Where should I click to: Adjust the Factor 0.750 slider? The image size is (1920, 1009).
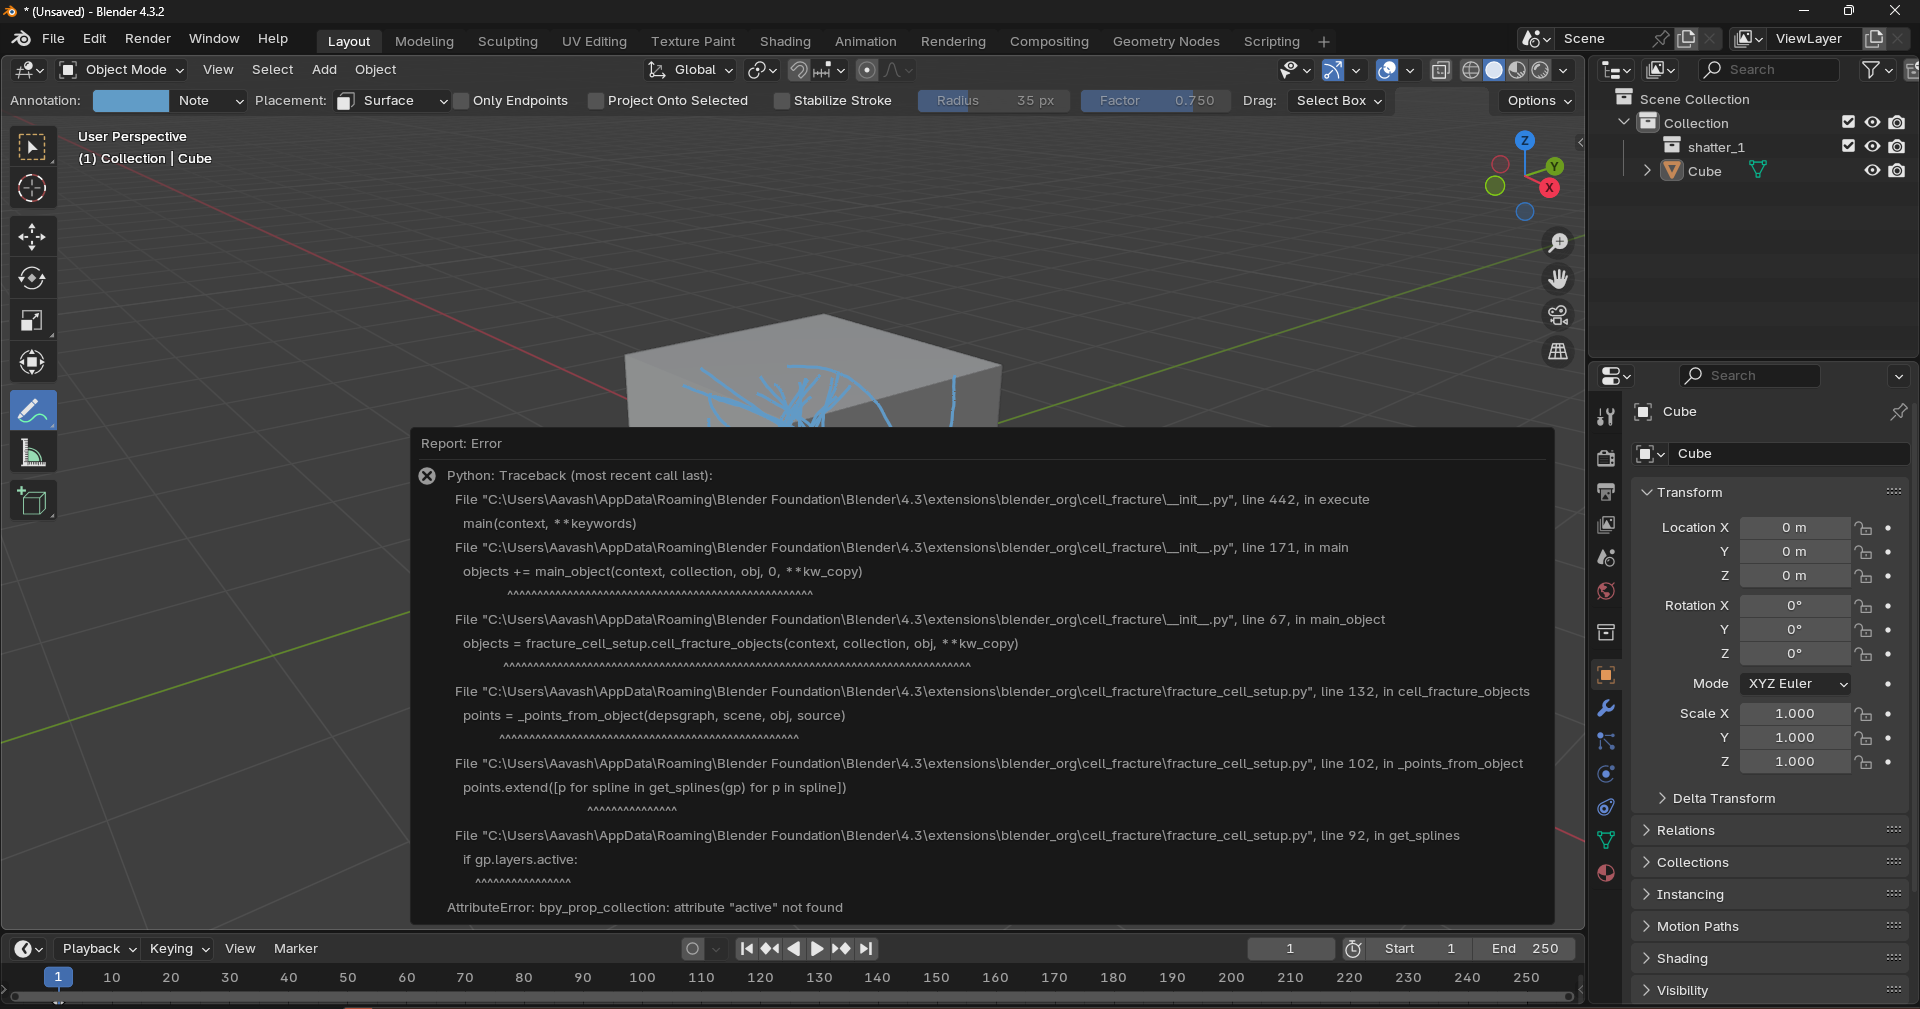(1154, 101)
